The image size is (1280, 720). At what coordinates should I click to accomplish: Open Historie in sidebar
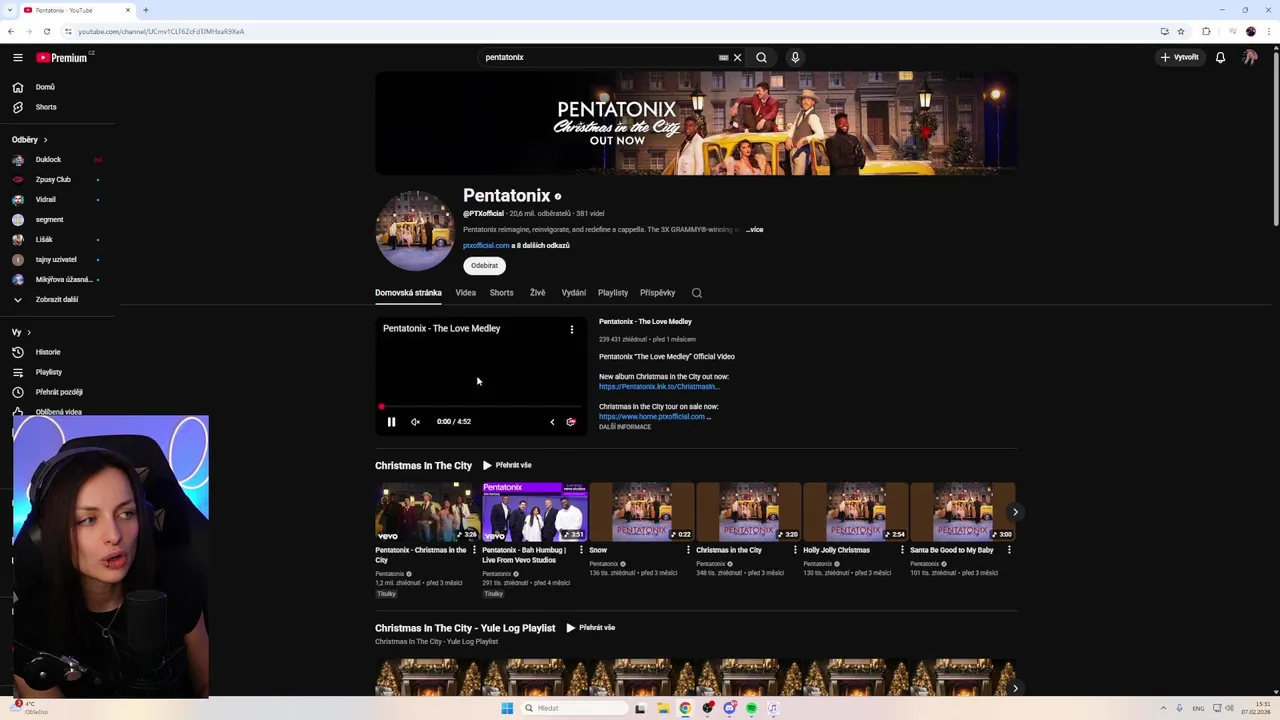click(47, 352)
